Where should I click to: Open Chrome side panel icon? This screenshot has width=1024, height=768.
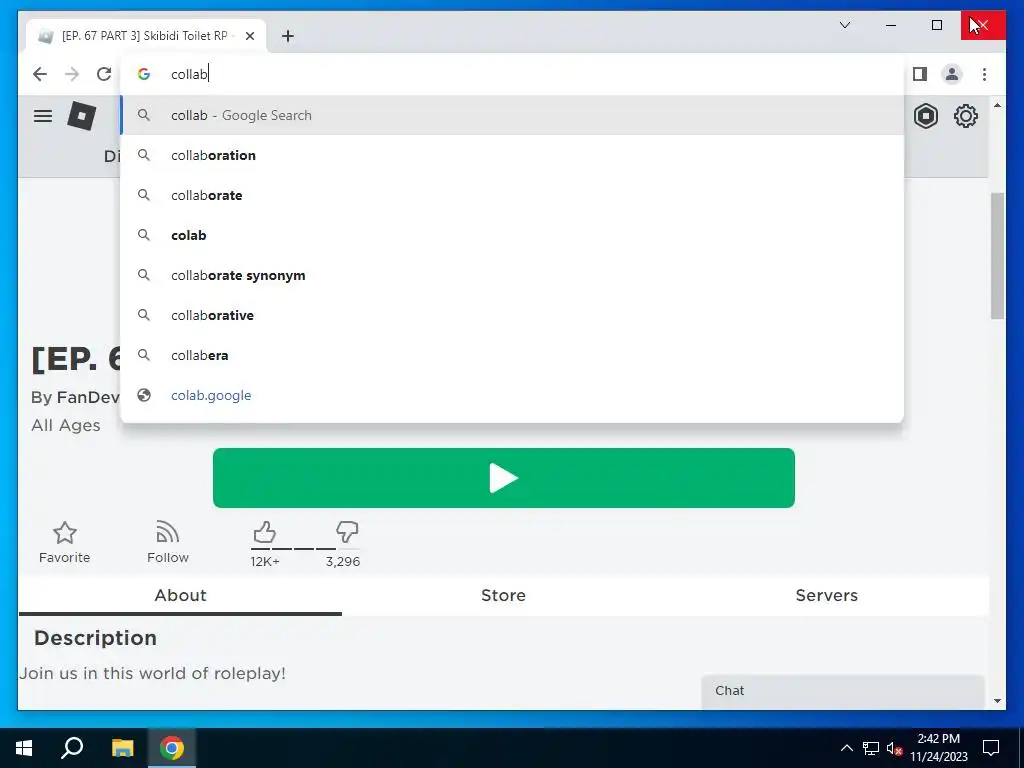920,74
